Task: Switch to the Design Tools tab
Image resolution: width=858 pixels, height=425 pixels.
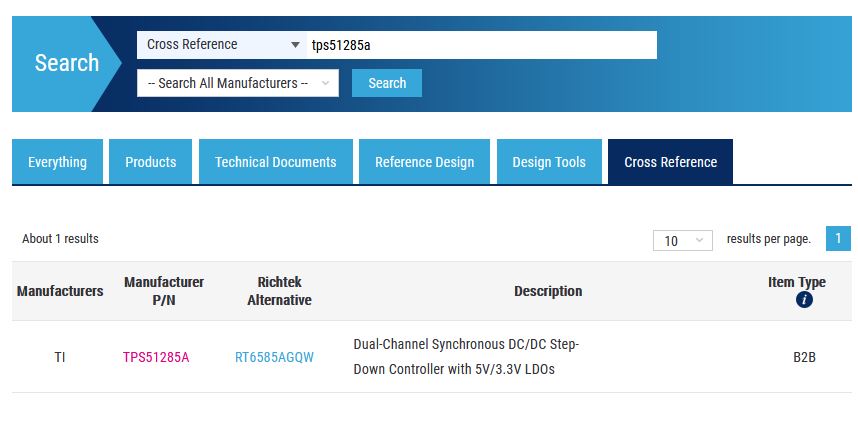Action: (x=549, y=162)
